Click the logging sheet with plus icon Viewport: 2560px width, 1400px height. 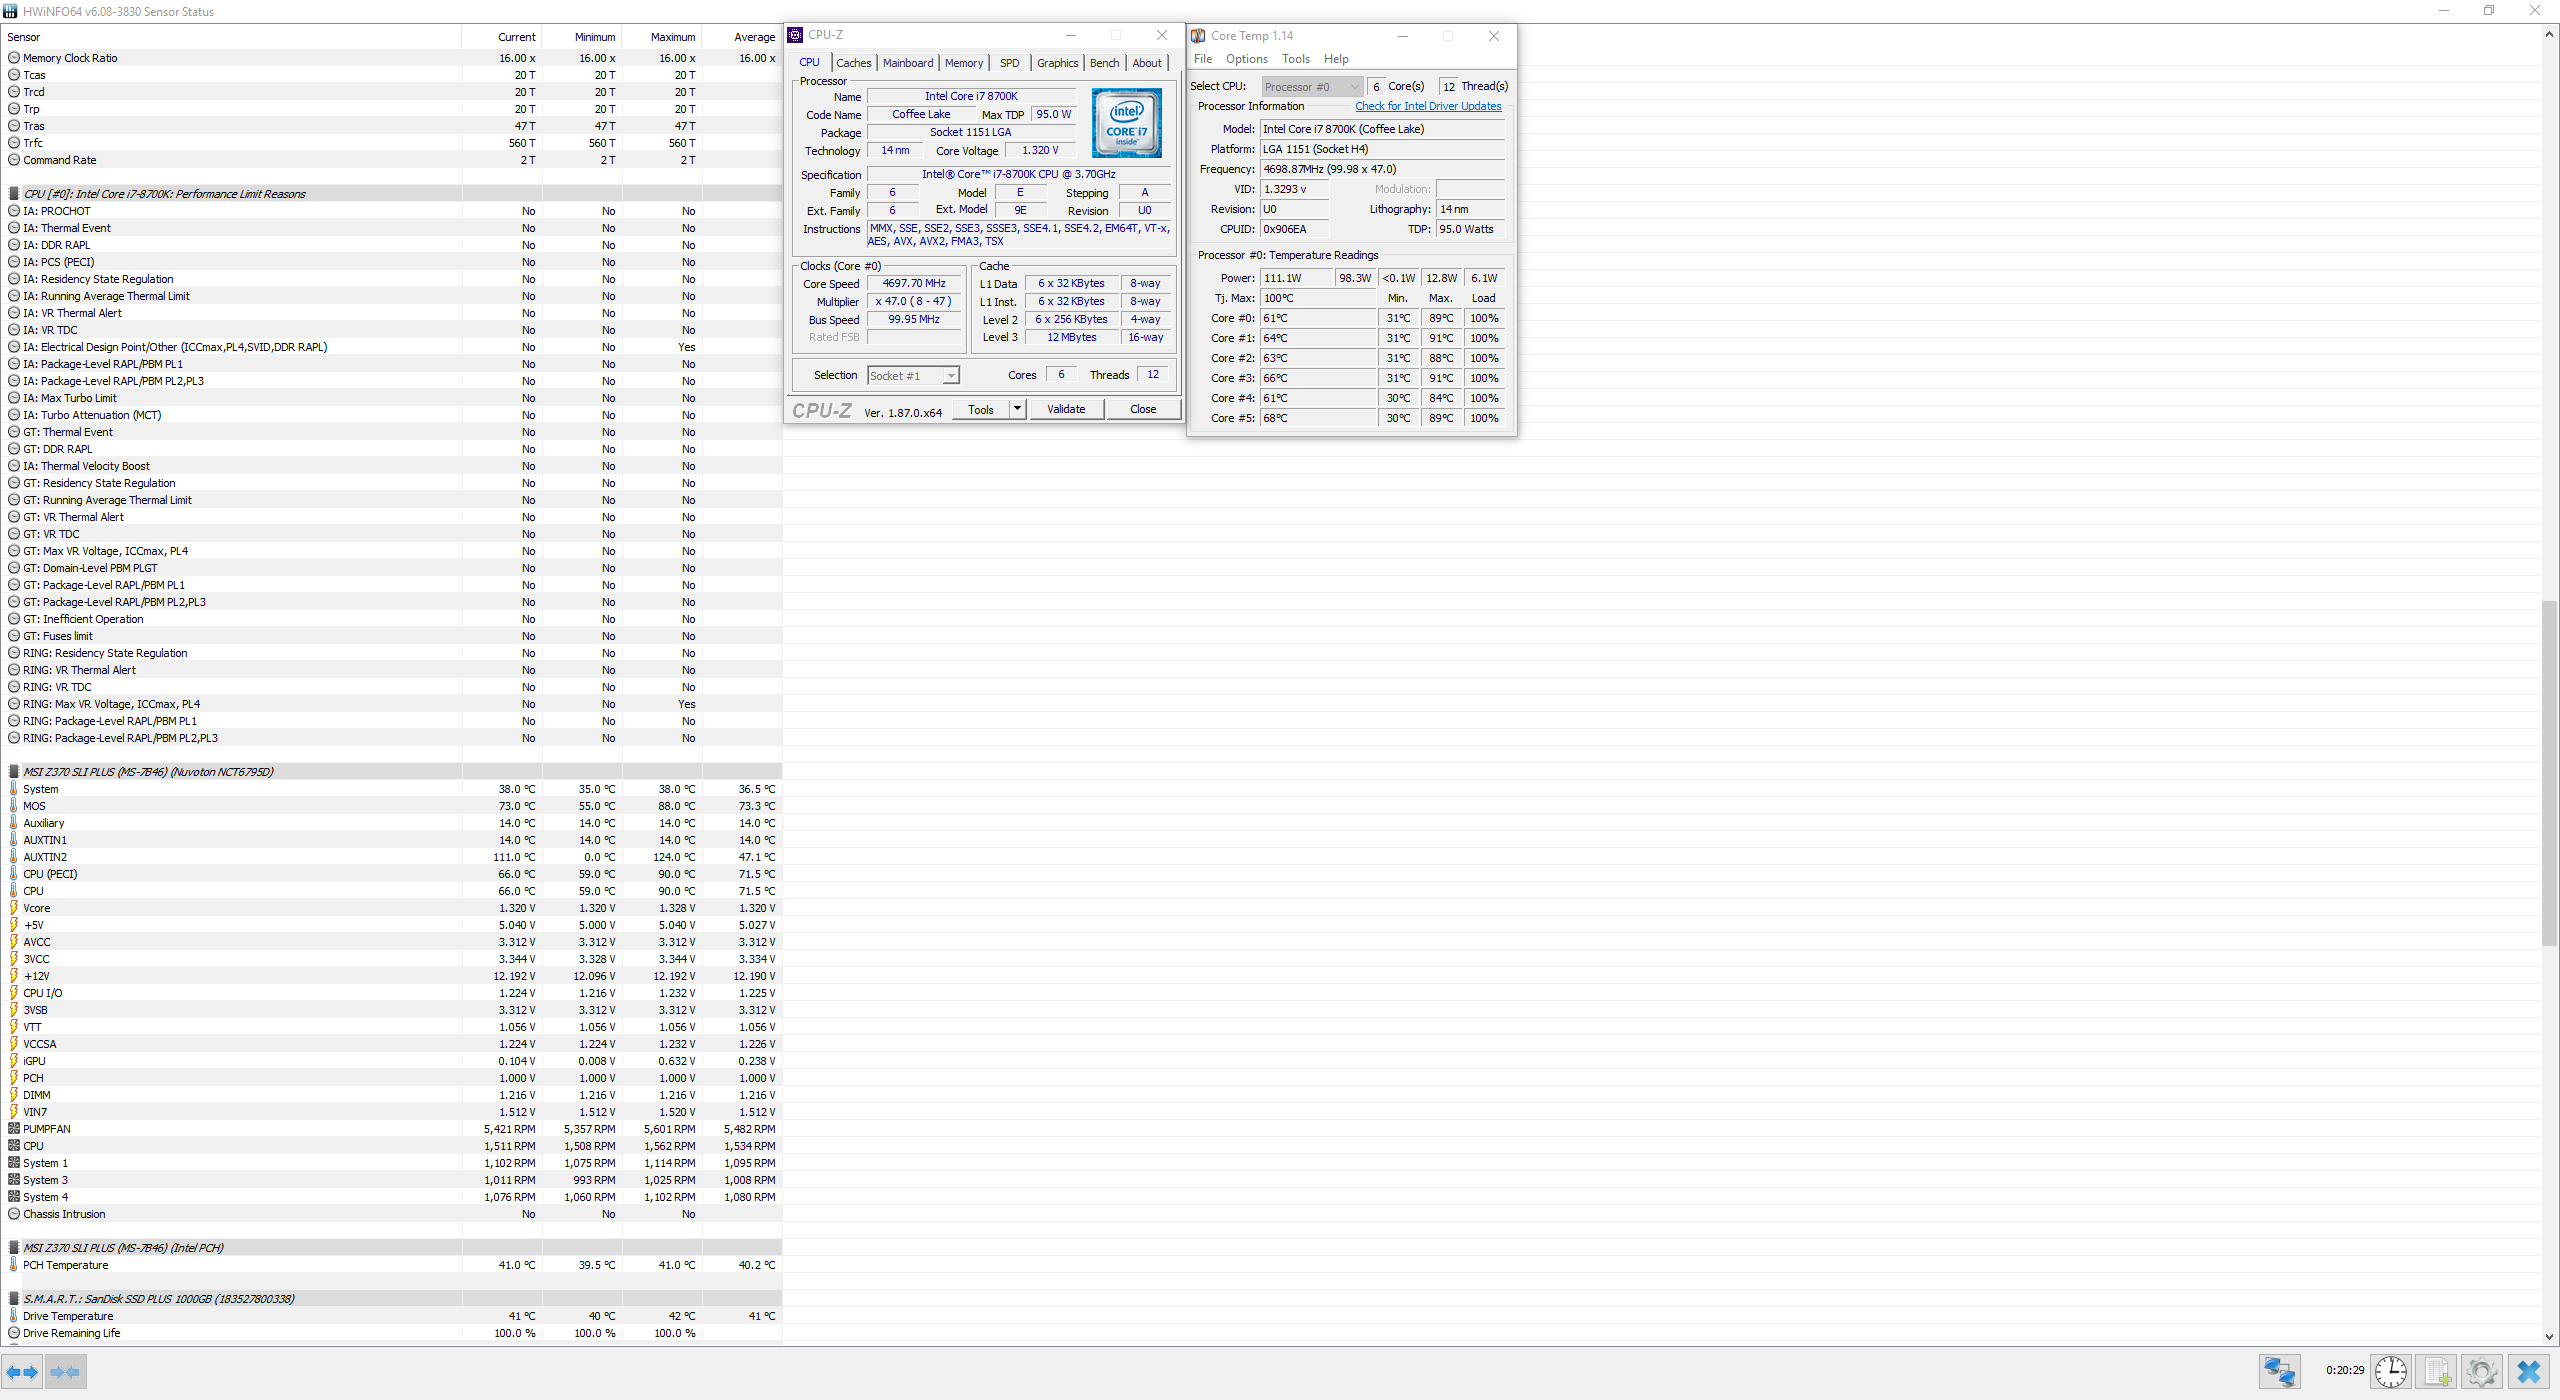[x=2437, y=1371]
